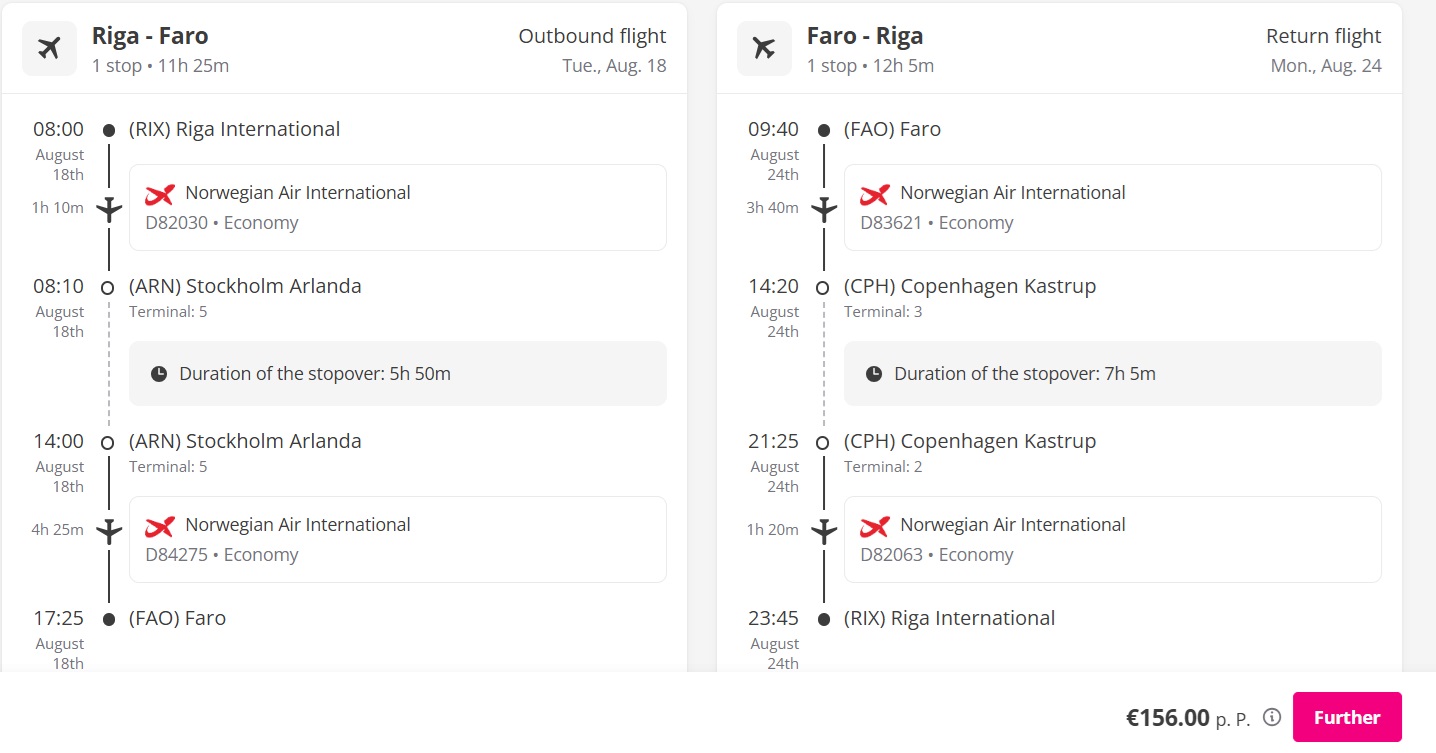Click the Stockholm stopover duration box
Viewport: 1436px width, 753px height.
pyautogui.click(x=398, y=374)
